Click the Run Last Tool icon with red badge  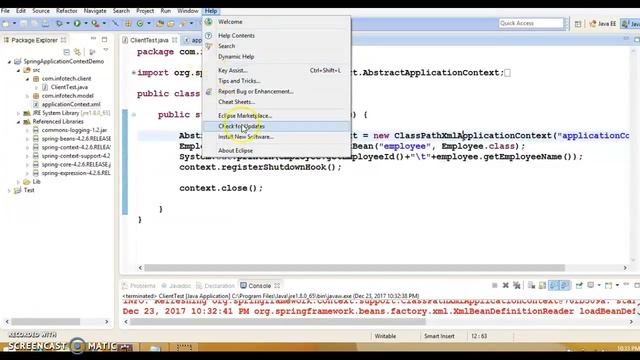click(96, 24)
